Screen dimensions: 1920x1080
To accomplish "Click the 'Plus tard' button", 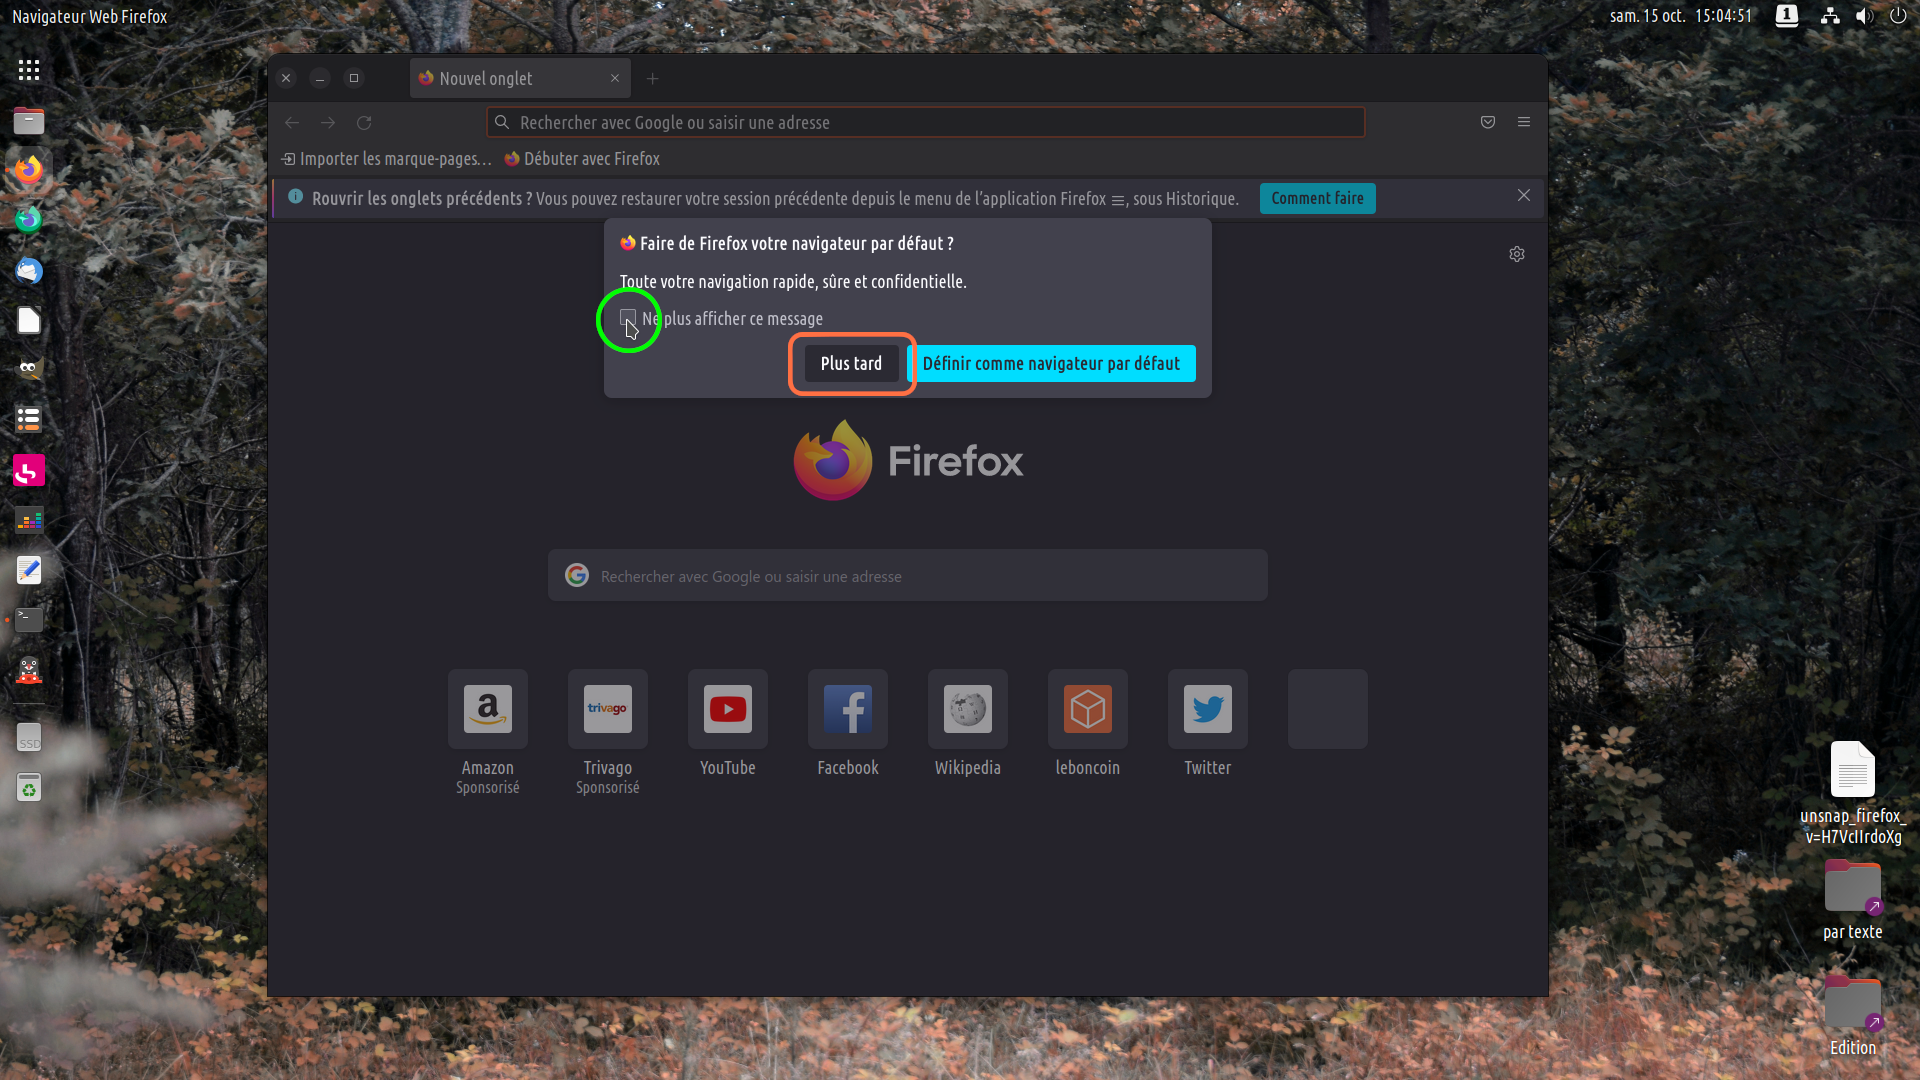I will click(x=852, y=364).
